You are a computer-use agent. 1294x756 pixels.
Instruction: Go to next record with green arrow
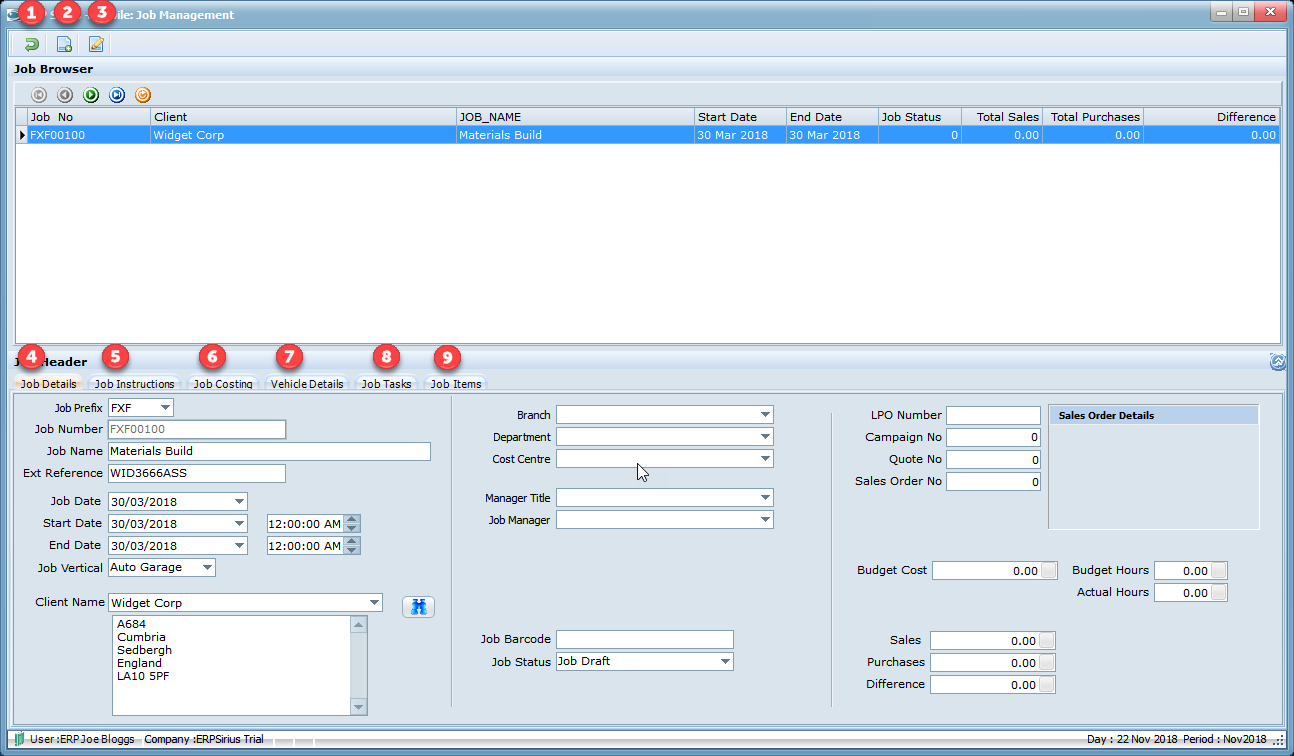tap(91, 95)
